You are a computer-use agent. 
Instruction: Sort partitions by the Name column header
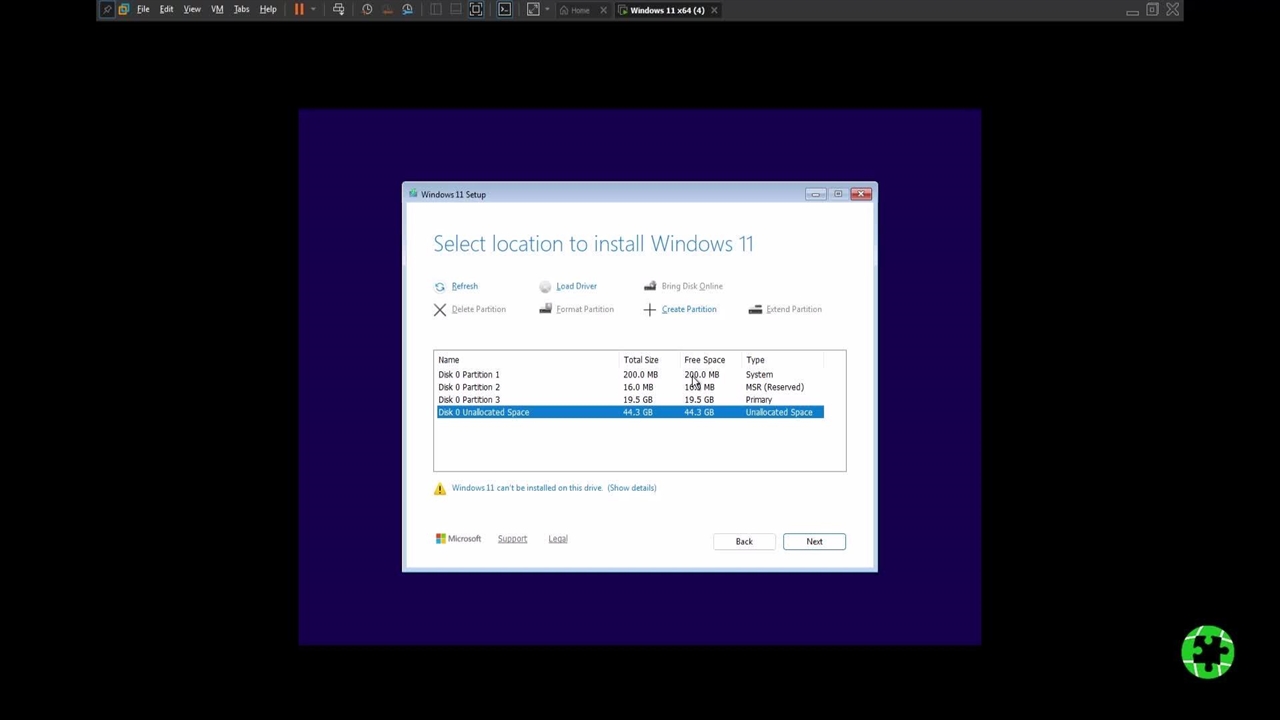click(526, 360)
